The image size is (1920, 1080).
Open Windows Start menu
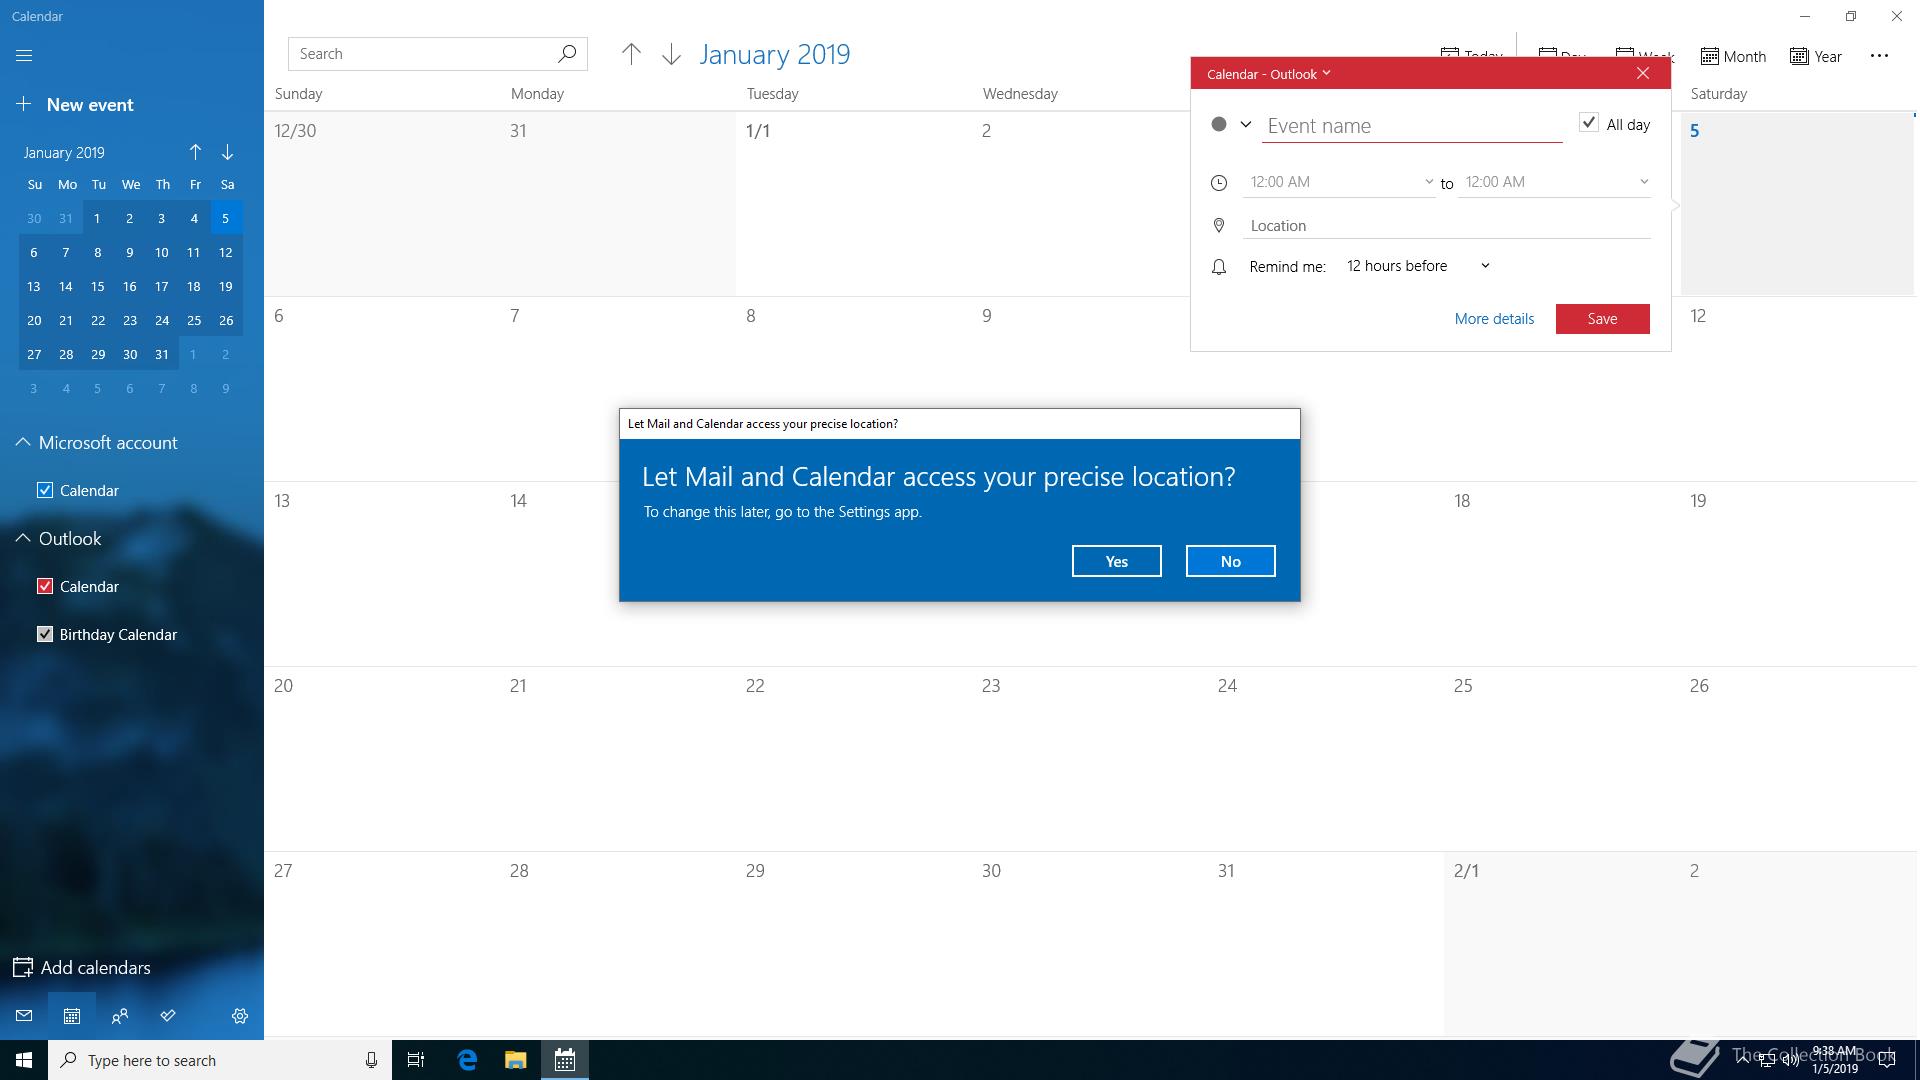[24, 1060]
